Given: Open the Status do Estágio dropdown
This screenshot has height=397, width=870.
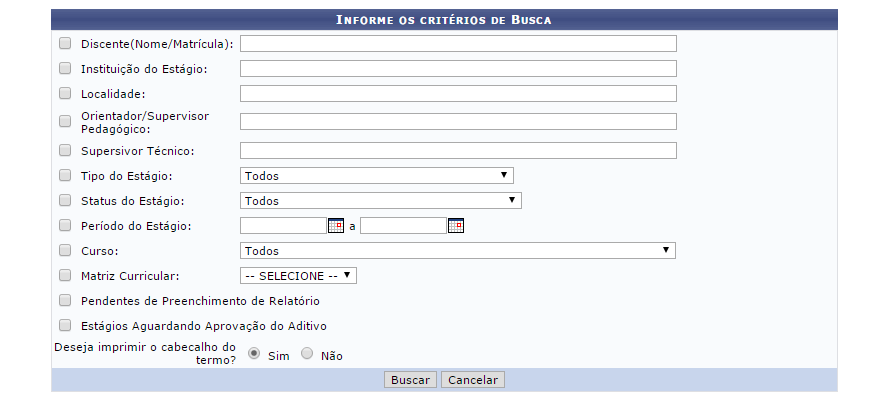Looking at the screenshot, I should click(x=381, y=201).
